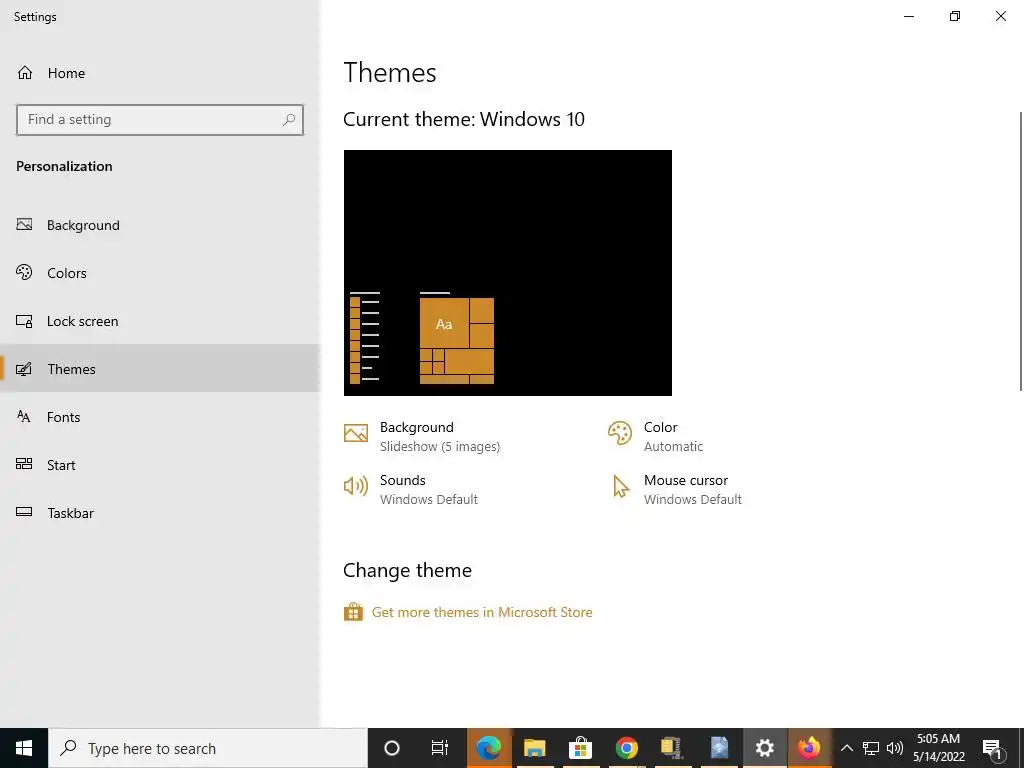Launch Microsoft Edge from taskbar
The width and height of the screenshot is (1024, 768).
(x=488, y=748)
